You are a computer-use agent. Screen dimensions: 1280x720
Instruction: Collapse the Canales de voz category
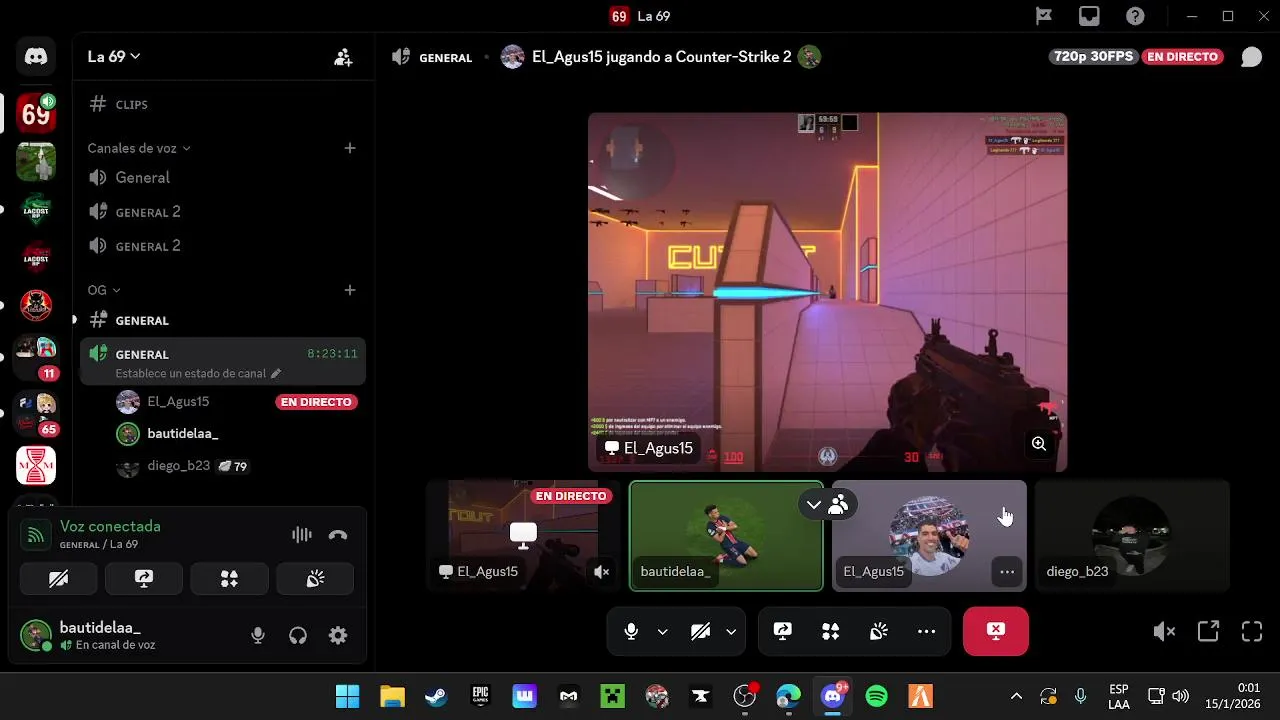point(138,148)
